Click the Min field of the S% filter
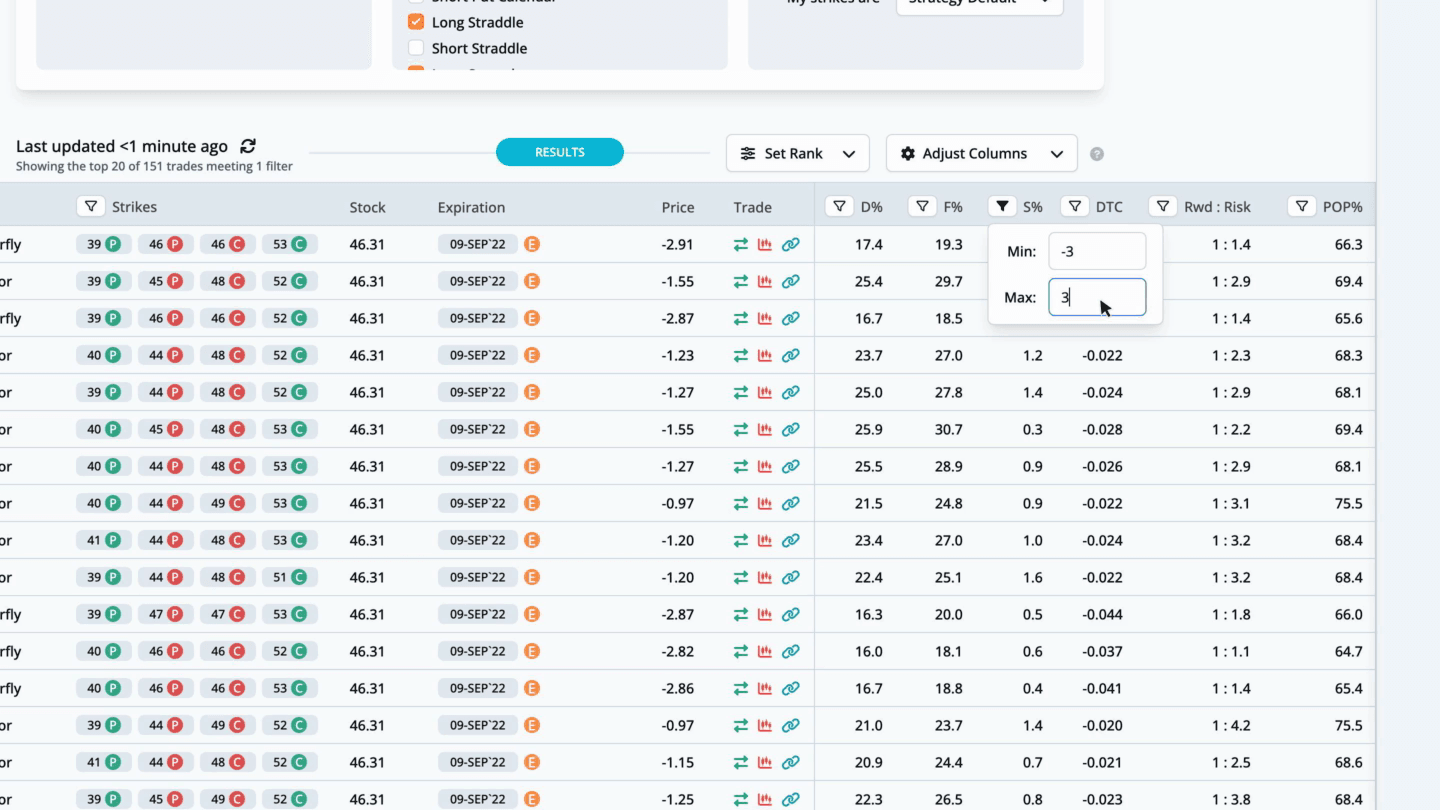 point(1097,251)
